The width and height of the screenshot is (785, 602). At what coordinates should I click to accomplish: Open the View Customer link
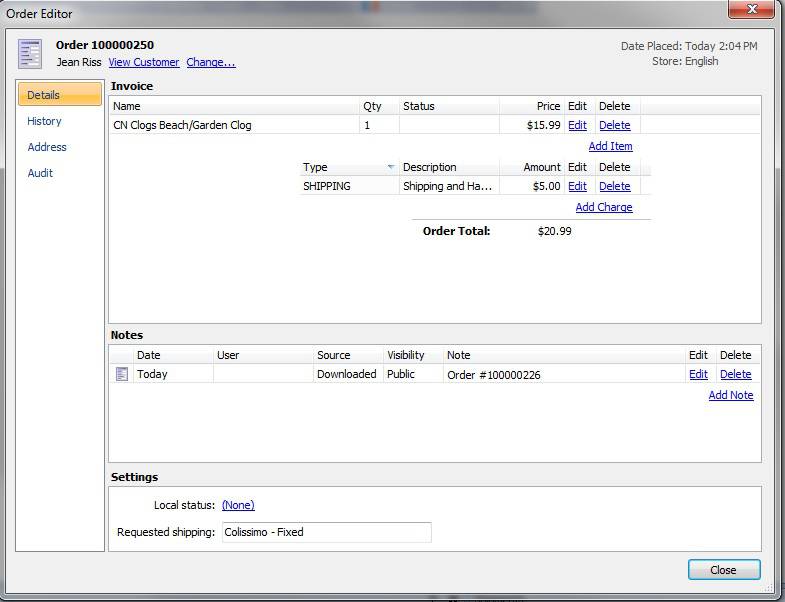(x=144, y=62)
